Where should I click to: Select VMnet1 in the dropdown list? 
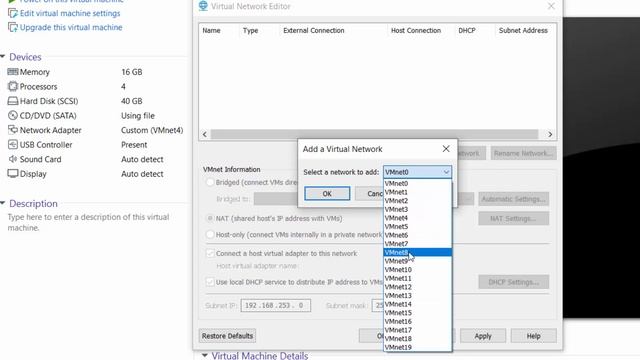coord(417,192)
